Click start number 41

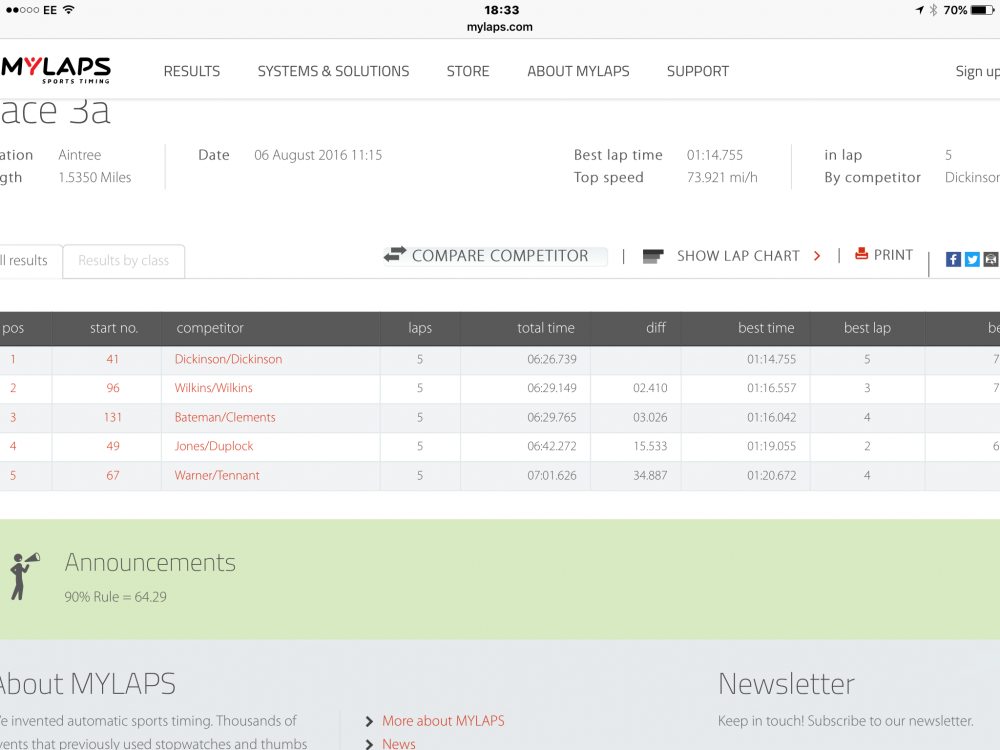tap(112, 359)
